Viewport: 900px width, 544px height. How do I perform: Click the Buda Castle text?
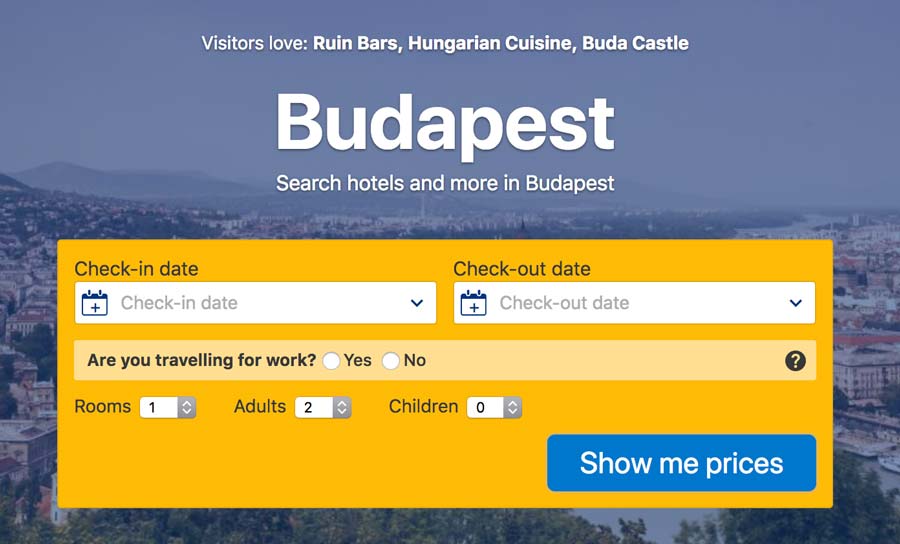[635, 44]
